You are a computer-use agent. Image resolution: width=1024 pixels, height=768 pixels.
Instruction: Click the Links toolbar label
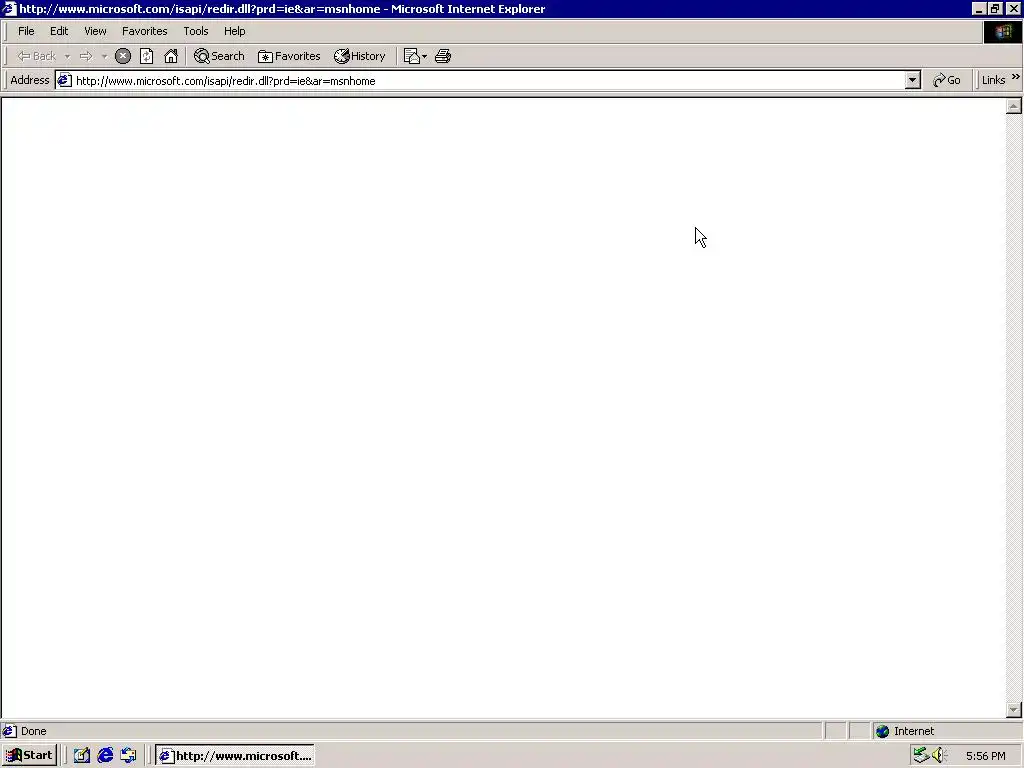coord(993,80)
